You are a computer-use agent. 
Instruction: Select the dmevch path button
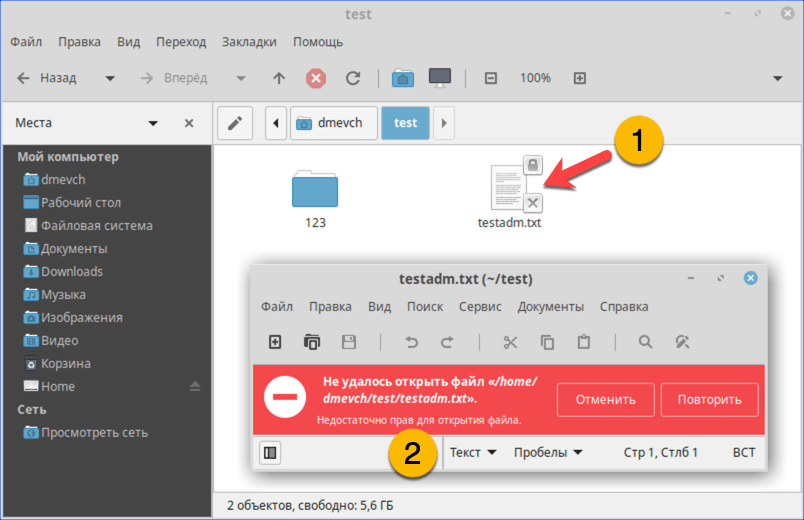click(x=334, y=123)
